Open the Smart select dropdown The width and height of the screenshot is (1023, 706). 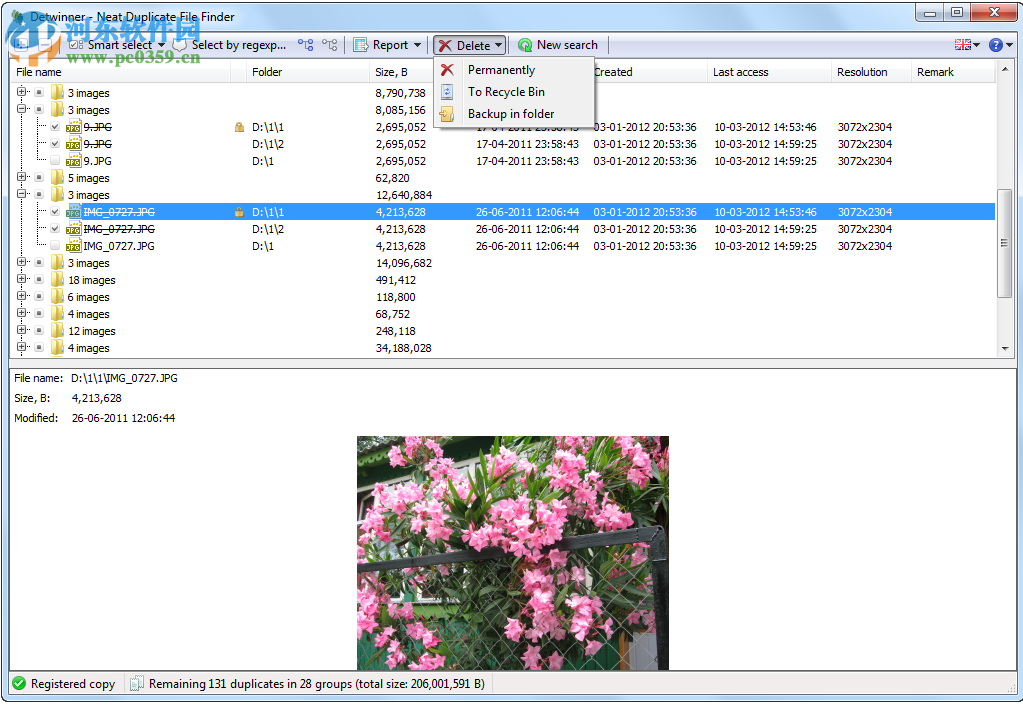118,44
